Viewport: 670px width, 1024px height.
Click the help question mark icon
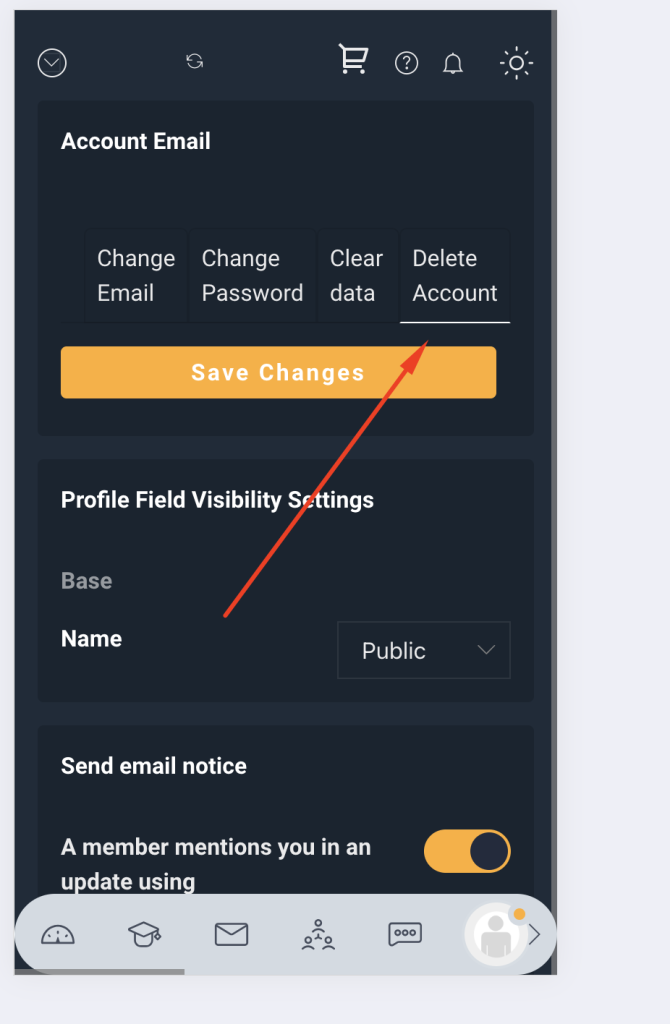406,63
